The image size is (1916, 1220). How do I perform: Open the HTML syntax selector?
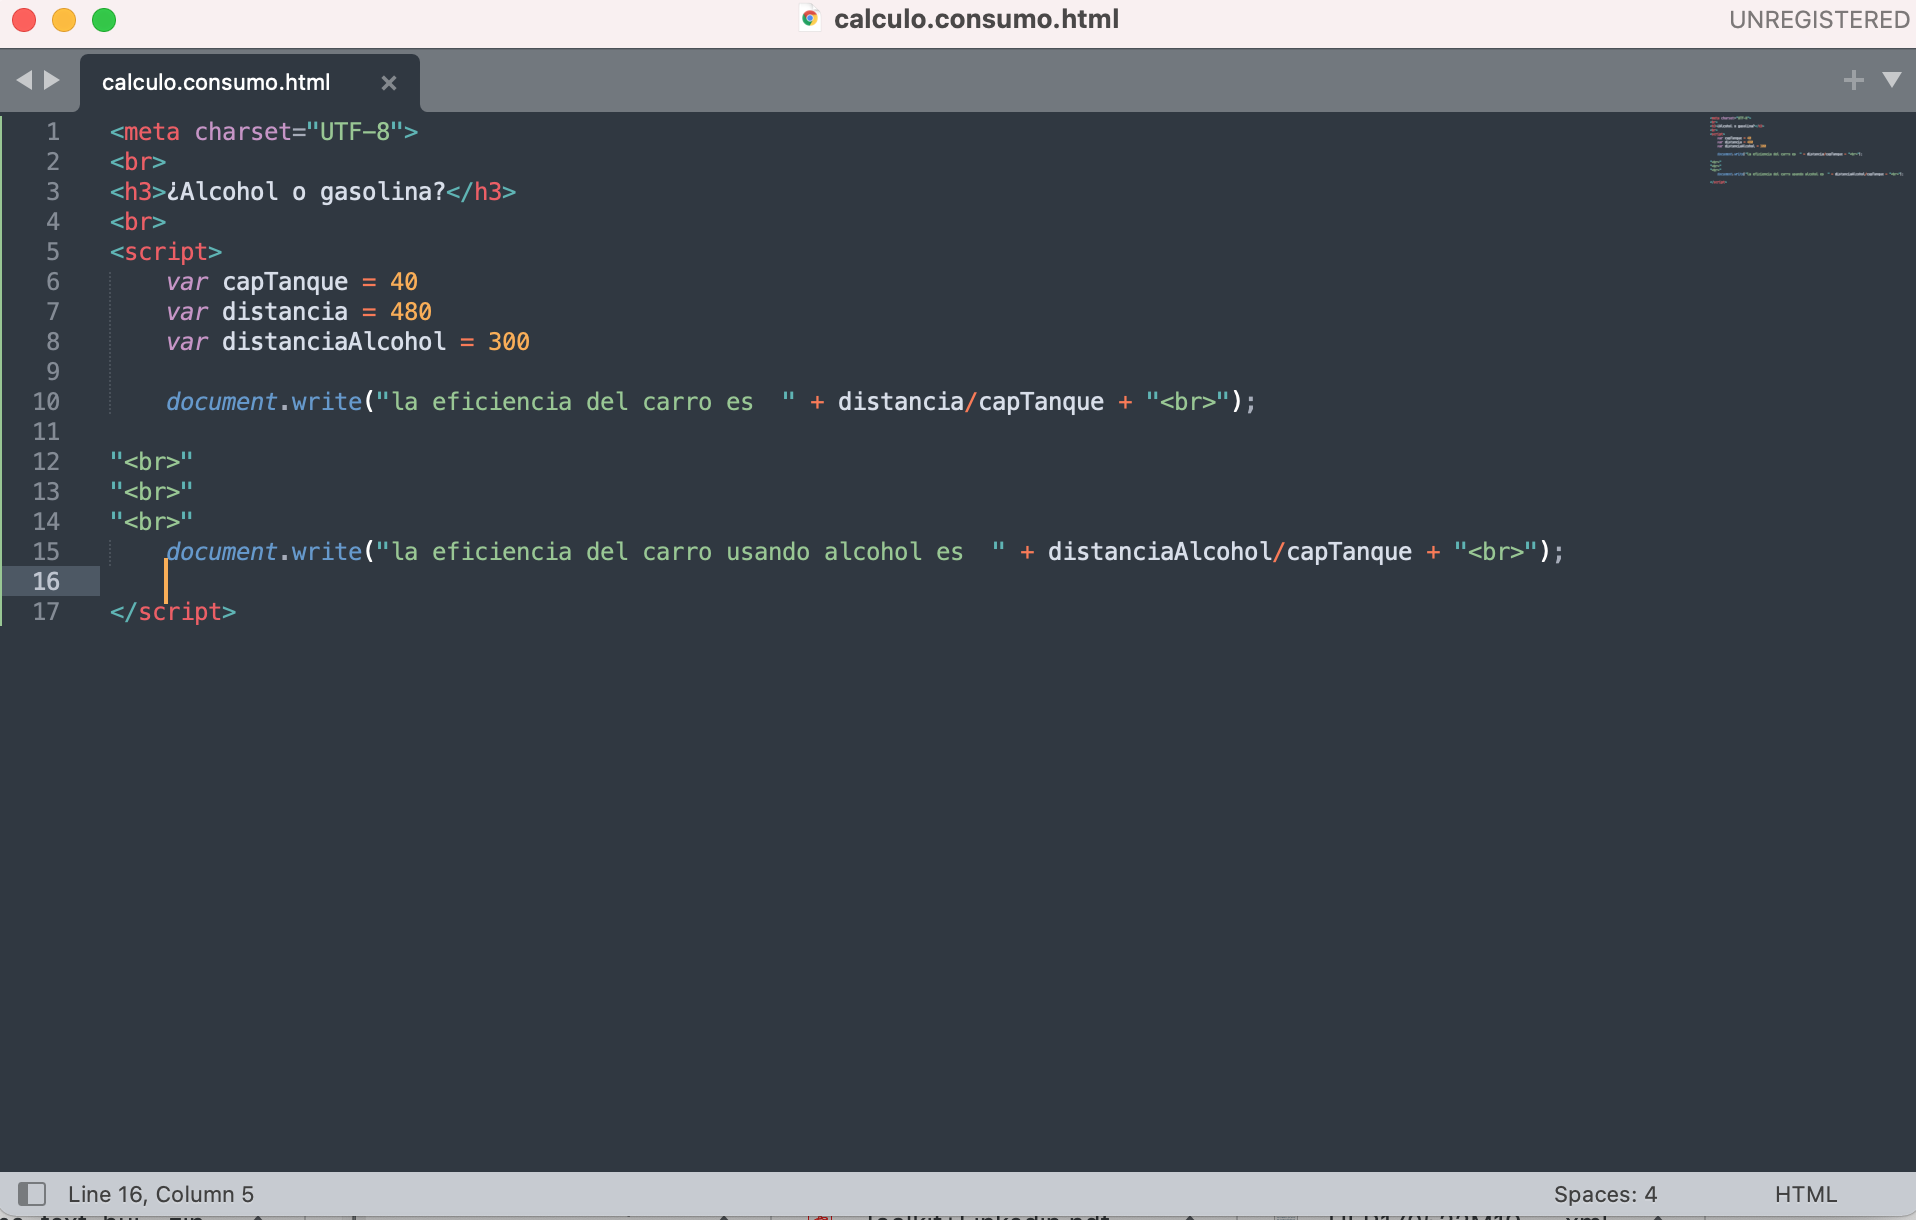1806,1194
